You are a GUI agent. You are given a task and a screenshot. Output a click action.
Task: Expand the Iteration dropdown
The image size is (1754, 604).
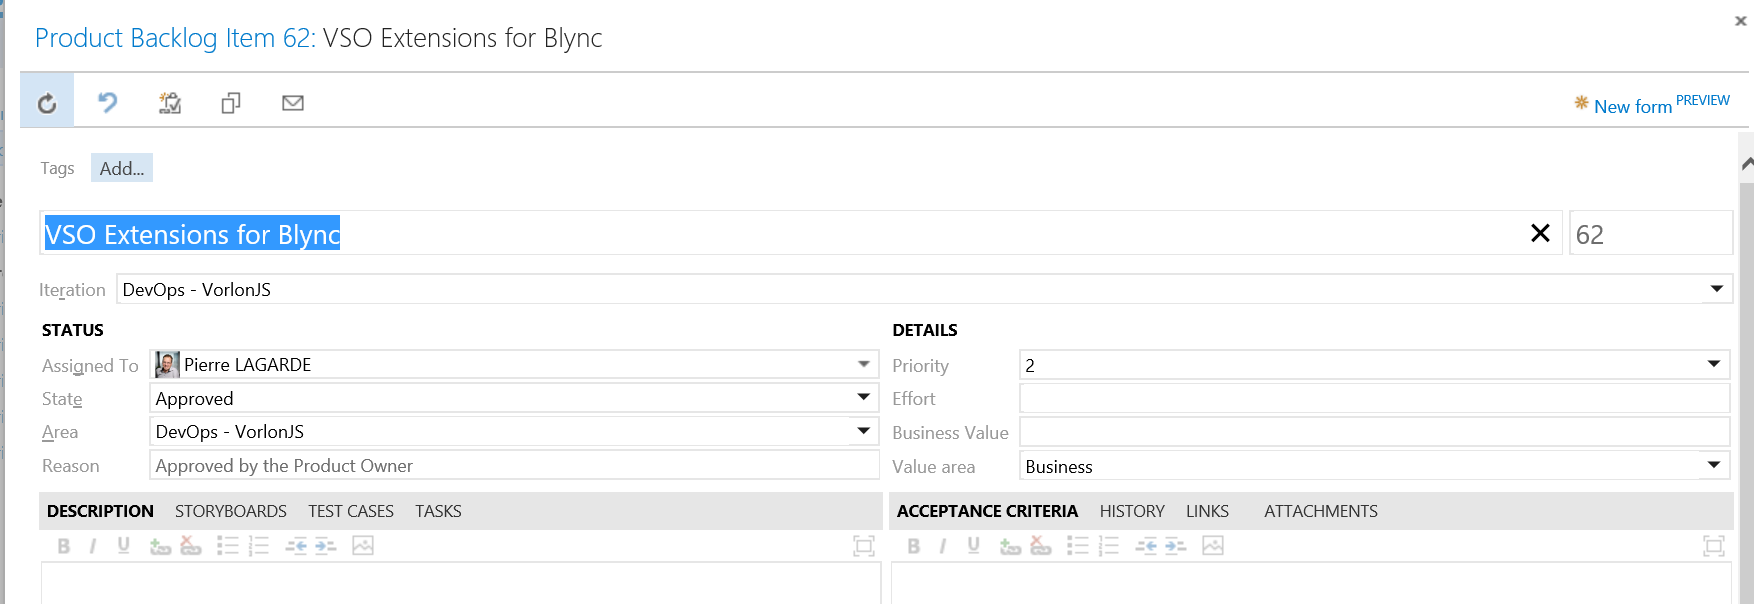tap(1716, 289)
